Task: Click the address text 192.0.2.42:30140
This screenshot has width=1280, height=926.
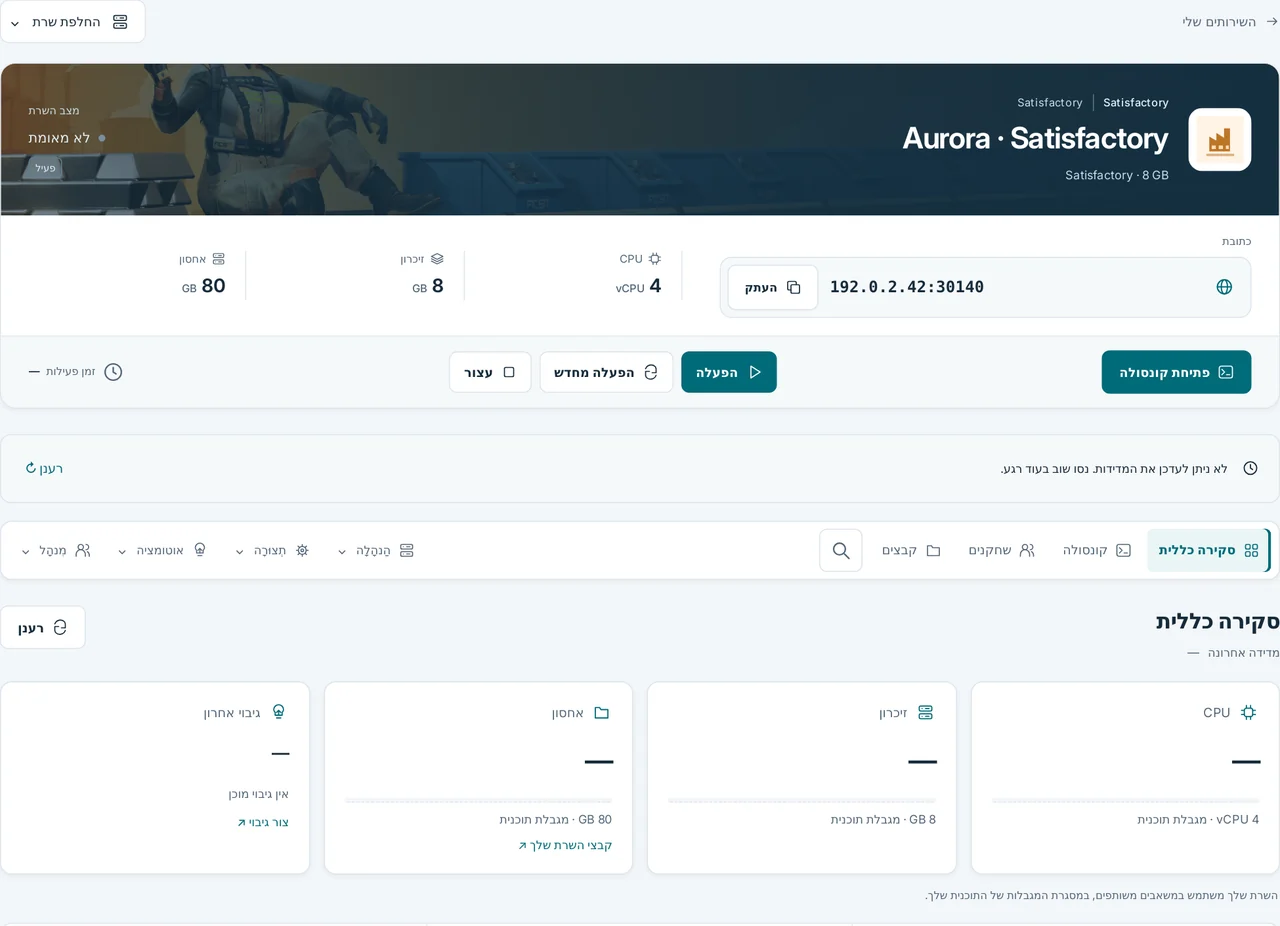Action: click(x=907, y=288)
